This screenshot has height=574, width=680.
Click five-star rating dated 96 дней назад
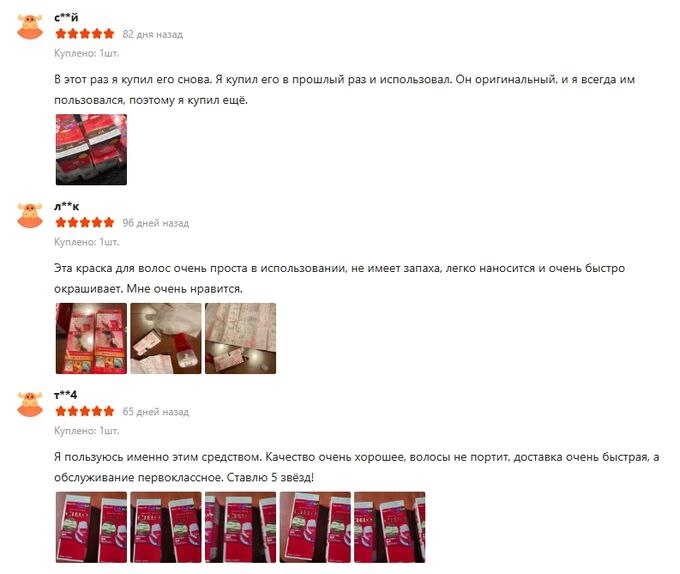coord(85,223)
